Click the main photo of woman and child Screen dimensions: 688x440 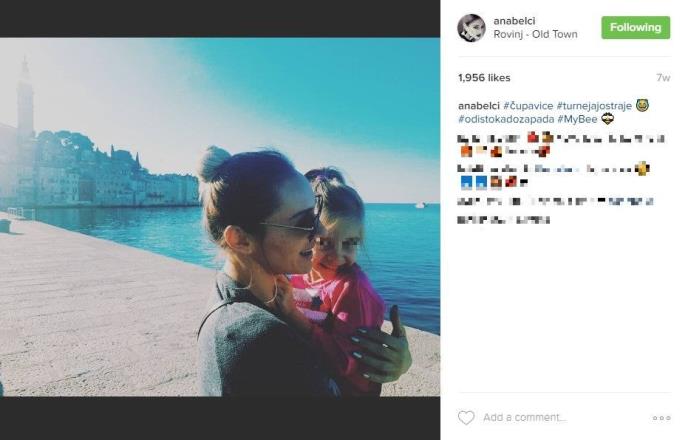pyautogui.click(x=220, y=217)
